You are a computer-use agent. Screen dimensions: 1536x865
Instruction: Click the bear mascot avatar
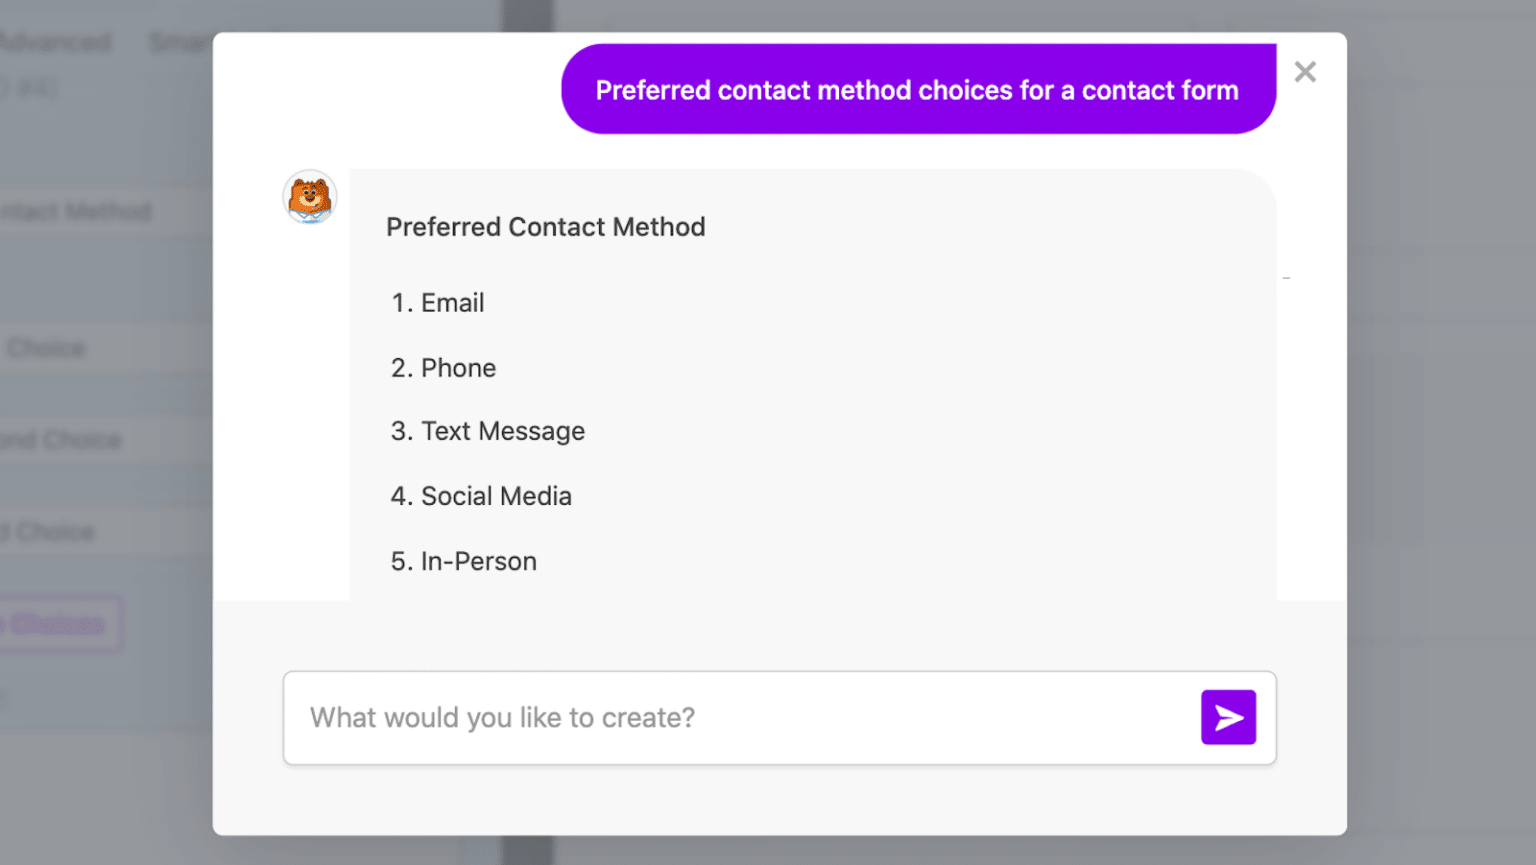(310, 197)
